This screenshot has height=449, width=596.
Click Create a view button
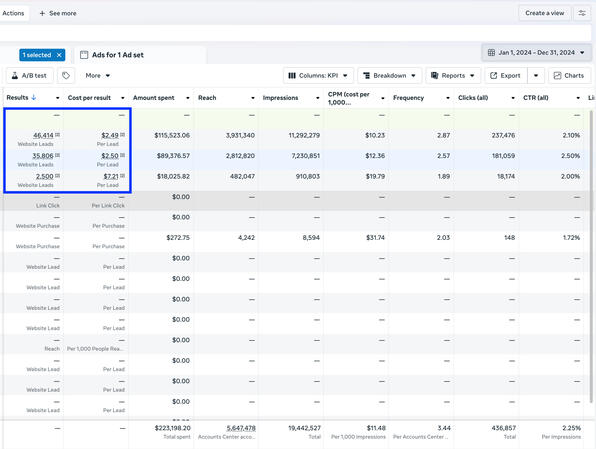point(544,13)
